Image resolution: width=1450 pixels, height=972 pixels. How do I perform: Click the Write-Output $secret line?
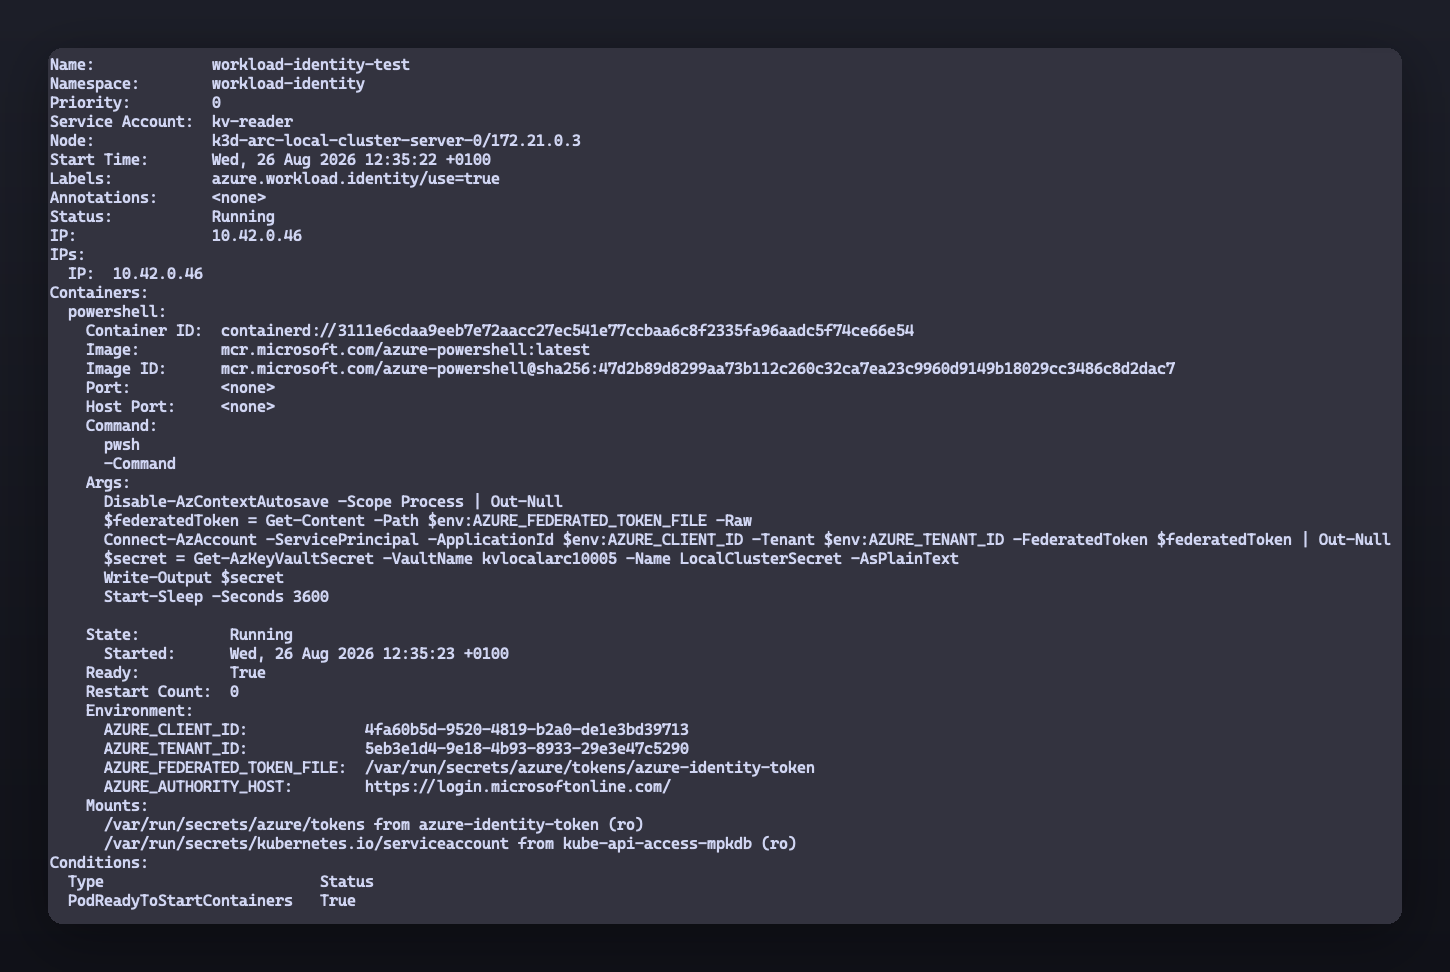tap(194, 578)
